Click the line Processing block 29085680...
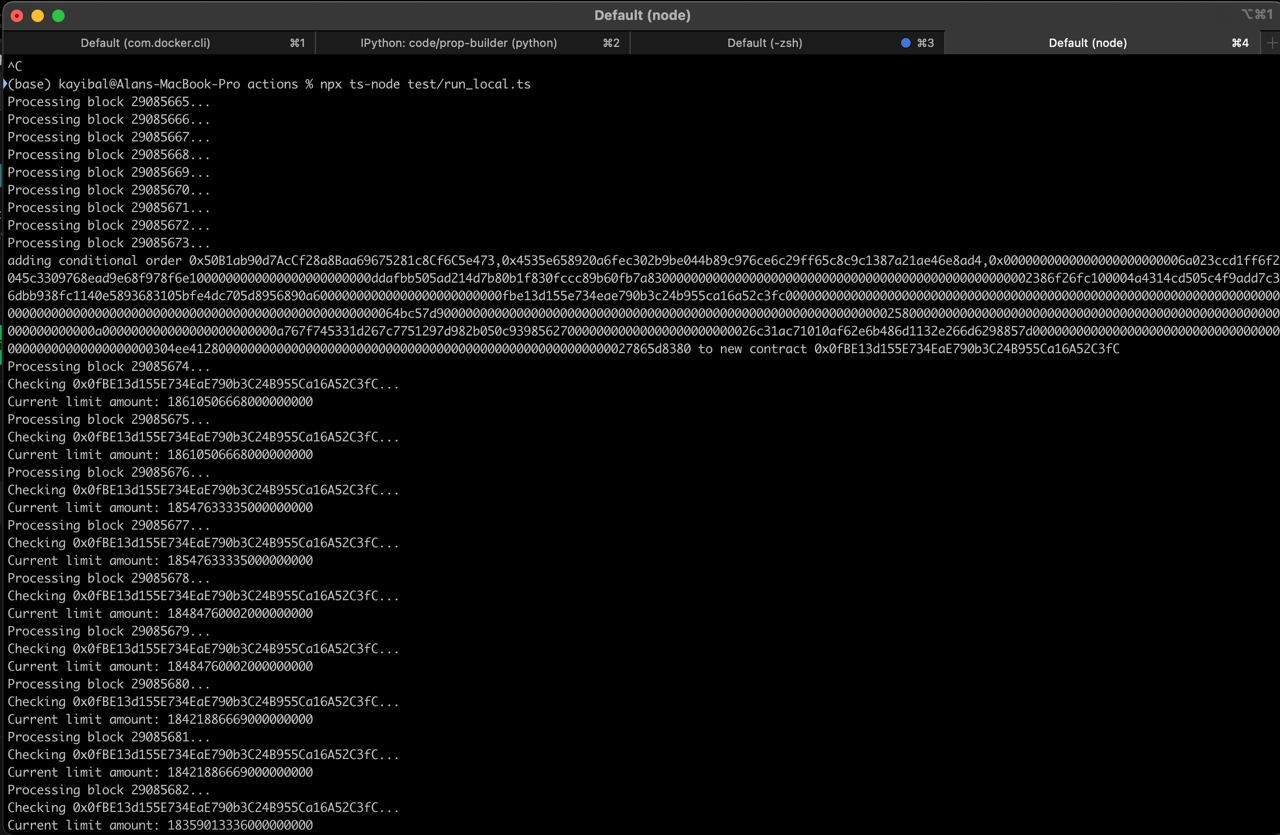 [109, 684]
